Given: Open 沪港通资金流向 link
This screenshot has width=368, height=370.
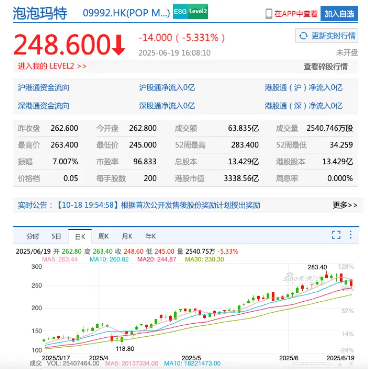Looking at the screenshot, I should (44, 88).
